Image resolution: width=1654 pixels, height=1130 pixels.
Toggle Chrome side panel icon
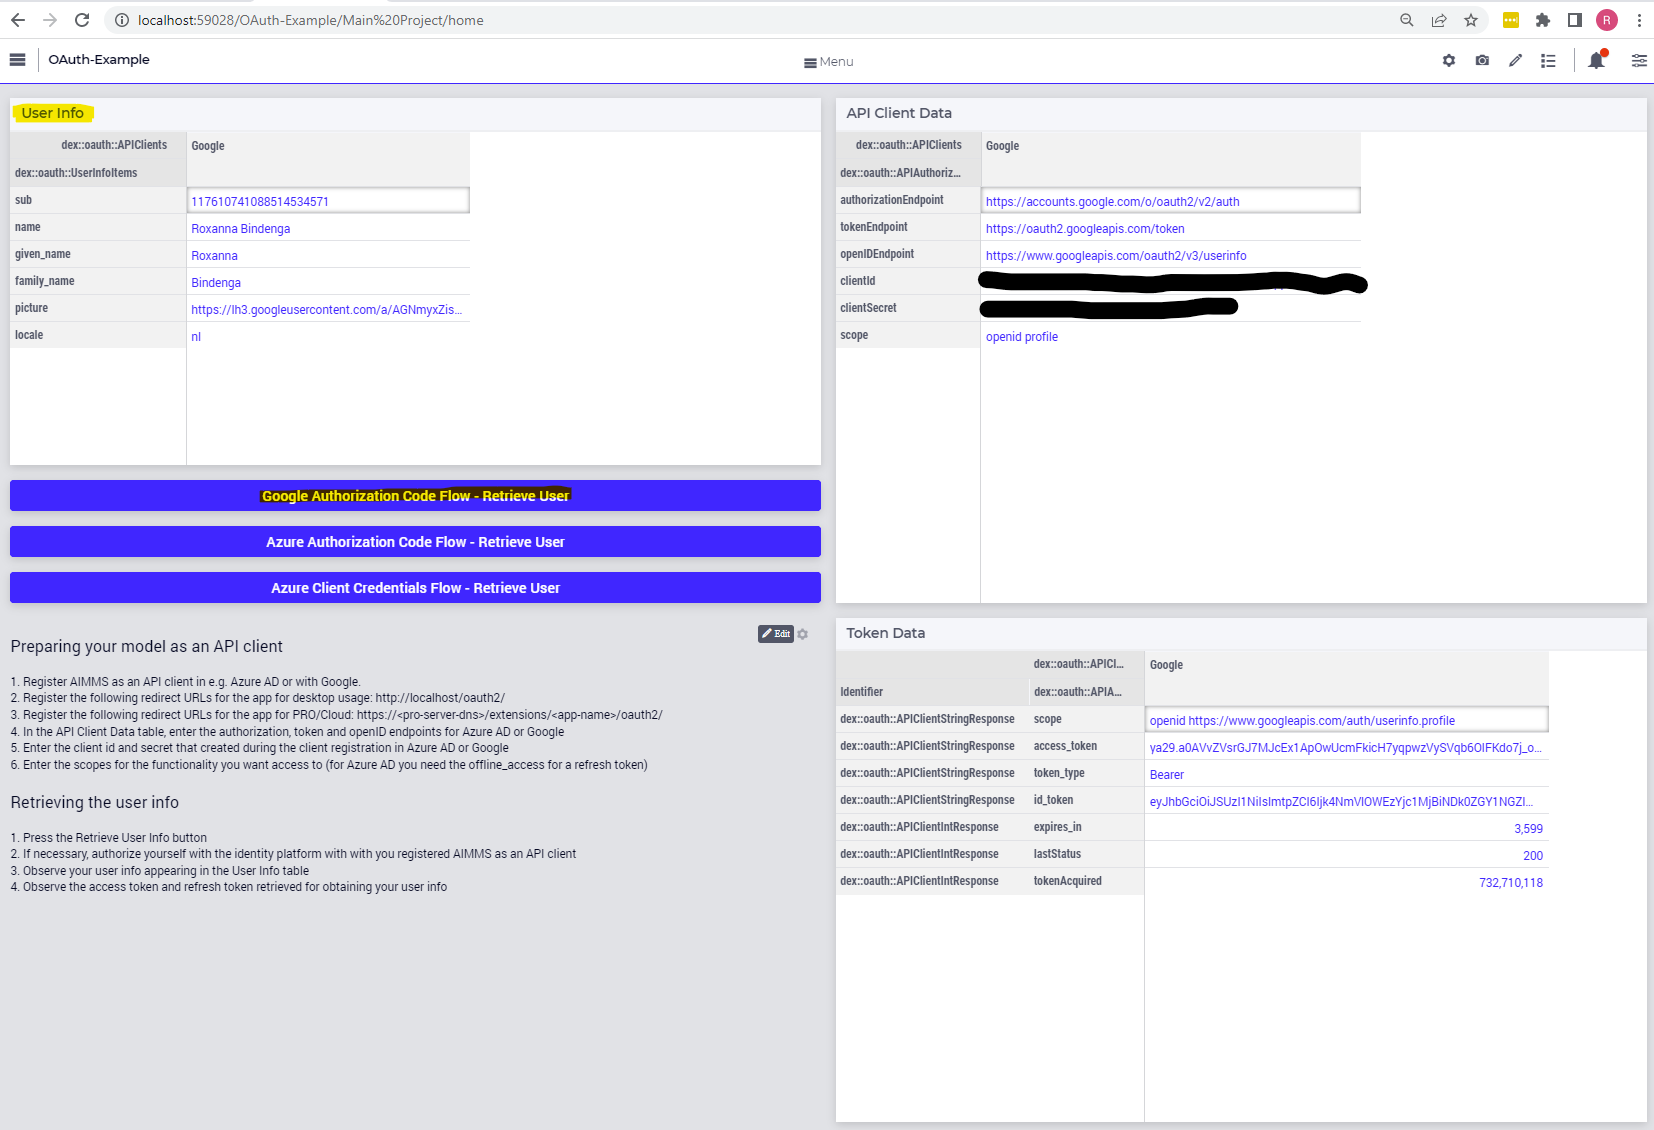pos(1575,20)
